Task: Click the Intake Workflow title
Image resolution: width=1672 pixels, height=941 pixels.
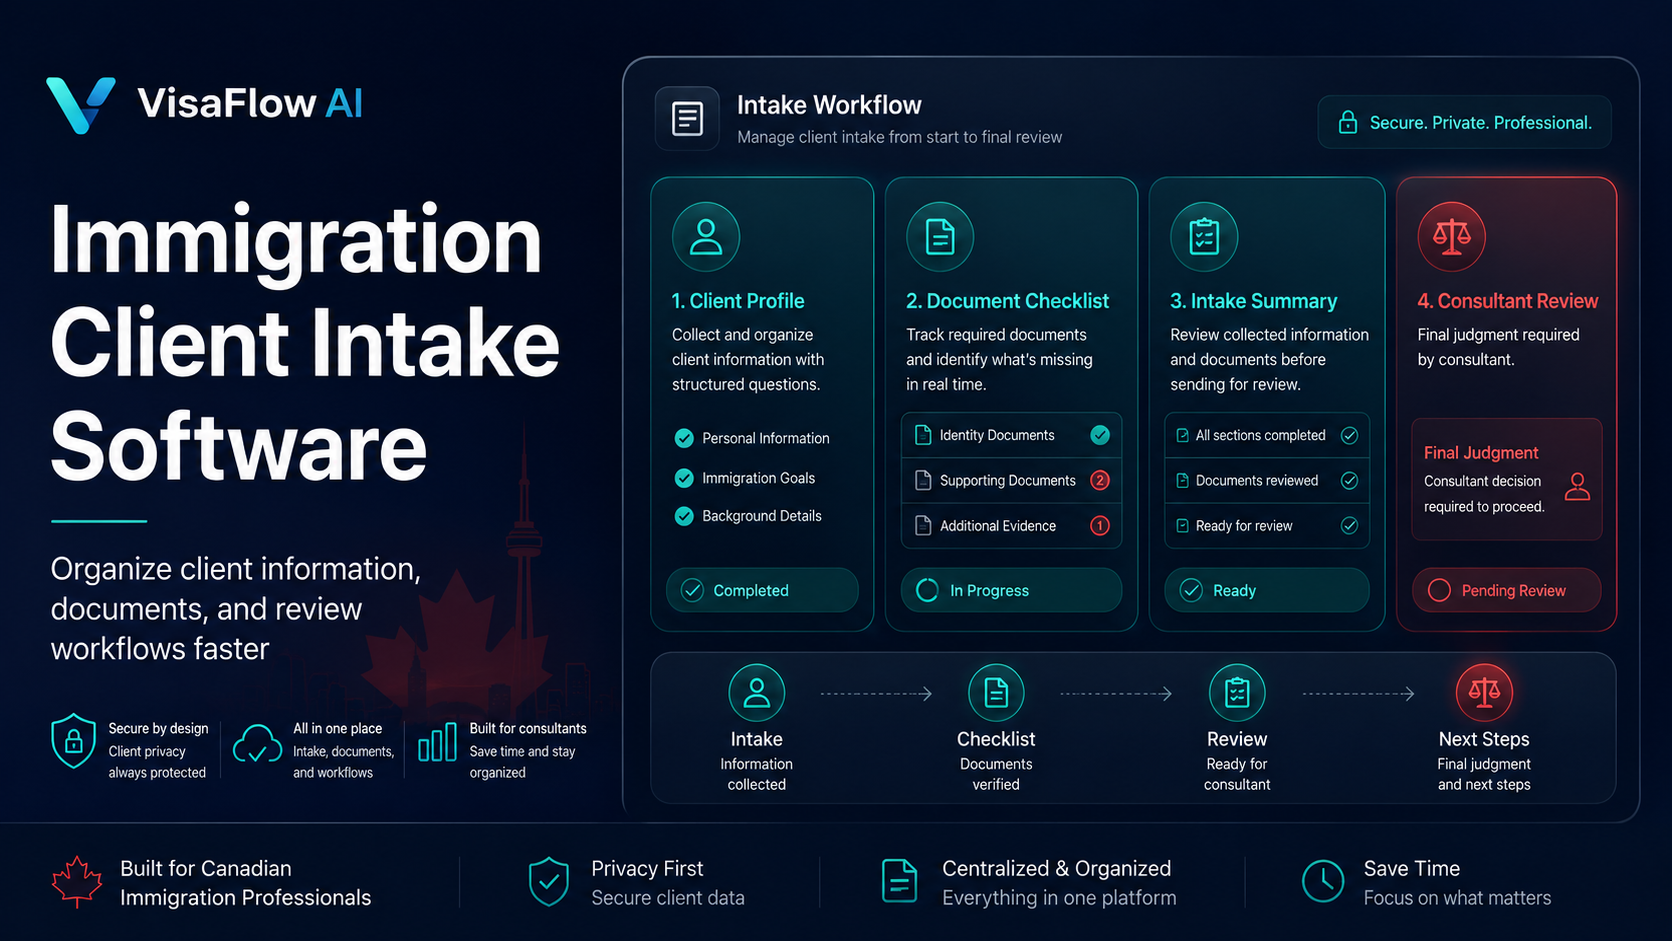Action: tap(829, 105)
